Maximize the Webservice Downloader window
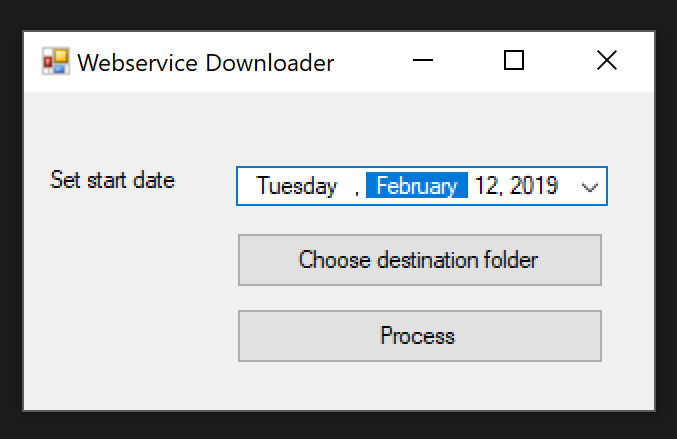Viewport: 677px width, 439px height. click(x=514, y=61)
